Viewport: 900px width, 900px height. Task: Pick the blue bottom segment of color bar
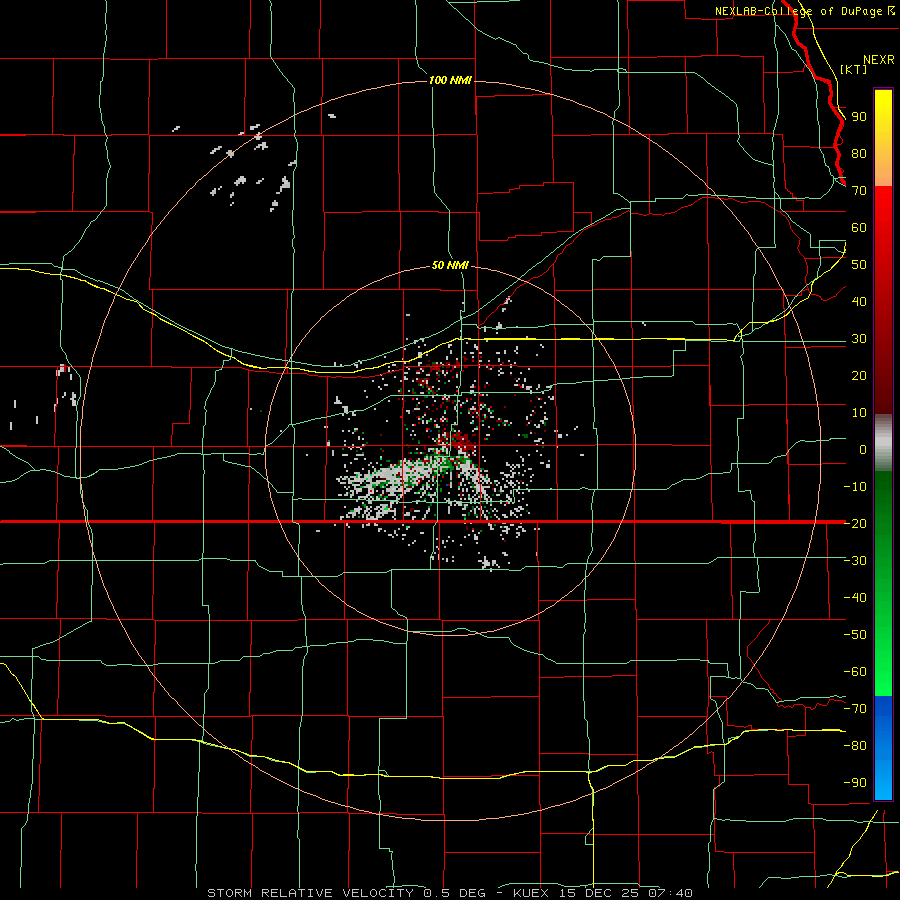[x=883, y=748]
